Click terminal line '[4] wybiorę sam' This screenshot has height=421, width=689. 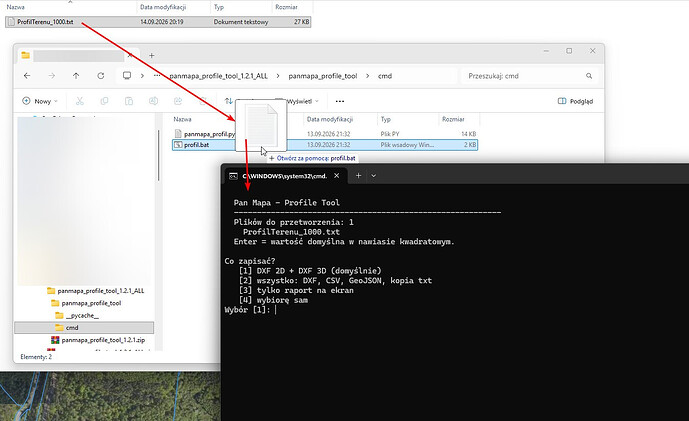273,300
